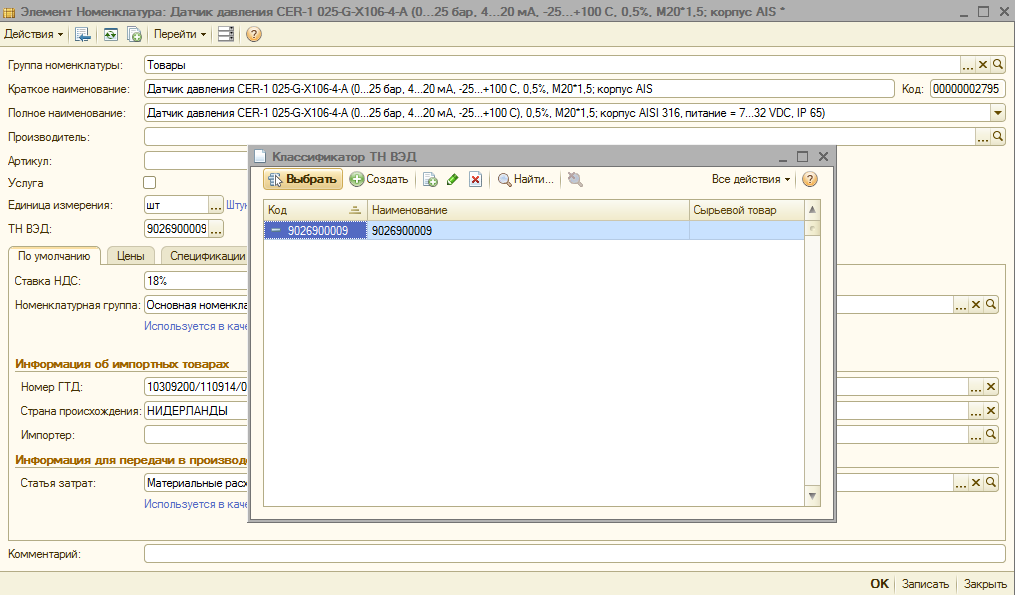The width and height of the screenshot is (1015, 595).
Task: Click the add-by-copying icon in main toolbar
Action: 134,34
